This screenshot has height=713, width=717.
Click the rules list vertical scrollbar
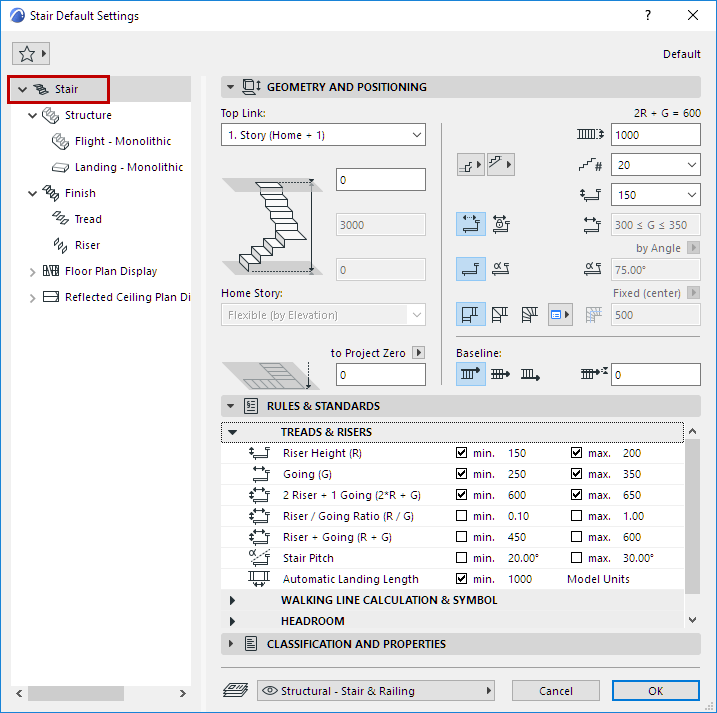pos(692,515)
